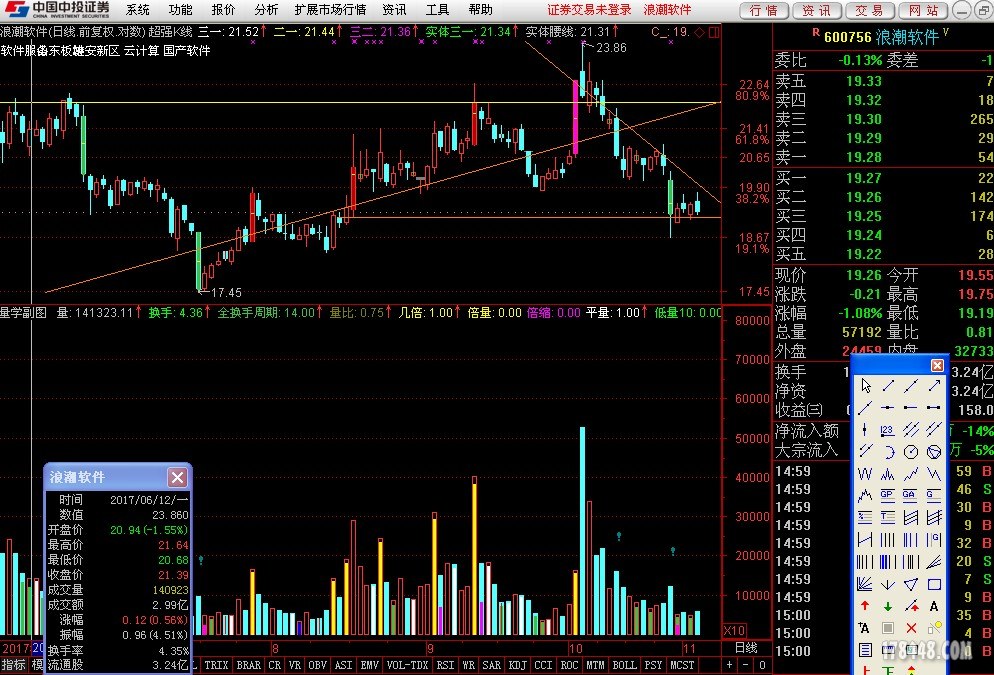Viewport: 994px width, 675px height.
Task: Close the 浪潮软件 data info popup
Action: (x=177, y=477)
